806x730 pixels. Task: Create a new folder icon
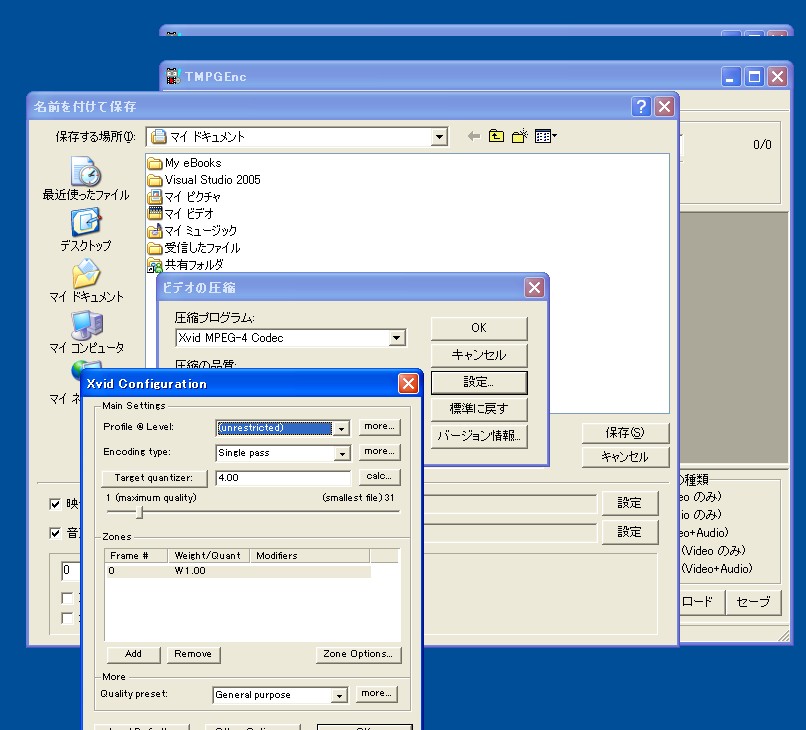(x=519, y=136)
